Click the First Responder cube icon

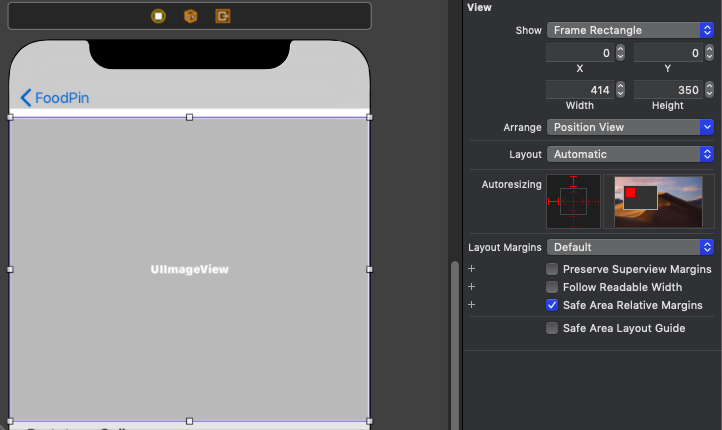coord(190,16)
